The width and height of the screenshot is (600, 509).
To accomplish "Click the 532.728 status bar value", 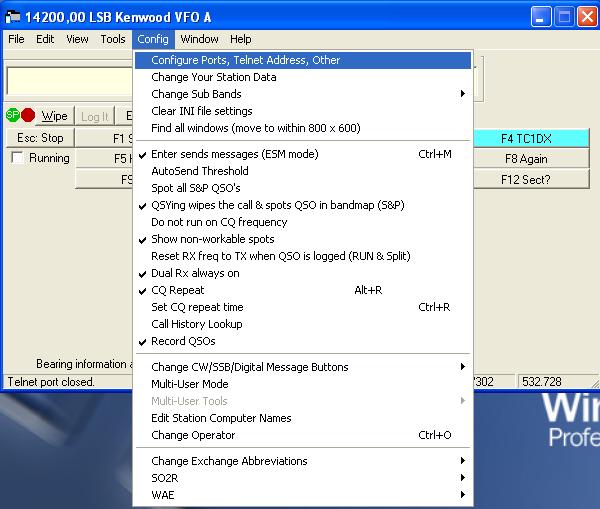I will tap(541, 382).
